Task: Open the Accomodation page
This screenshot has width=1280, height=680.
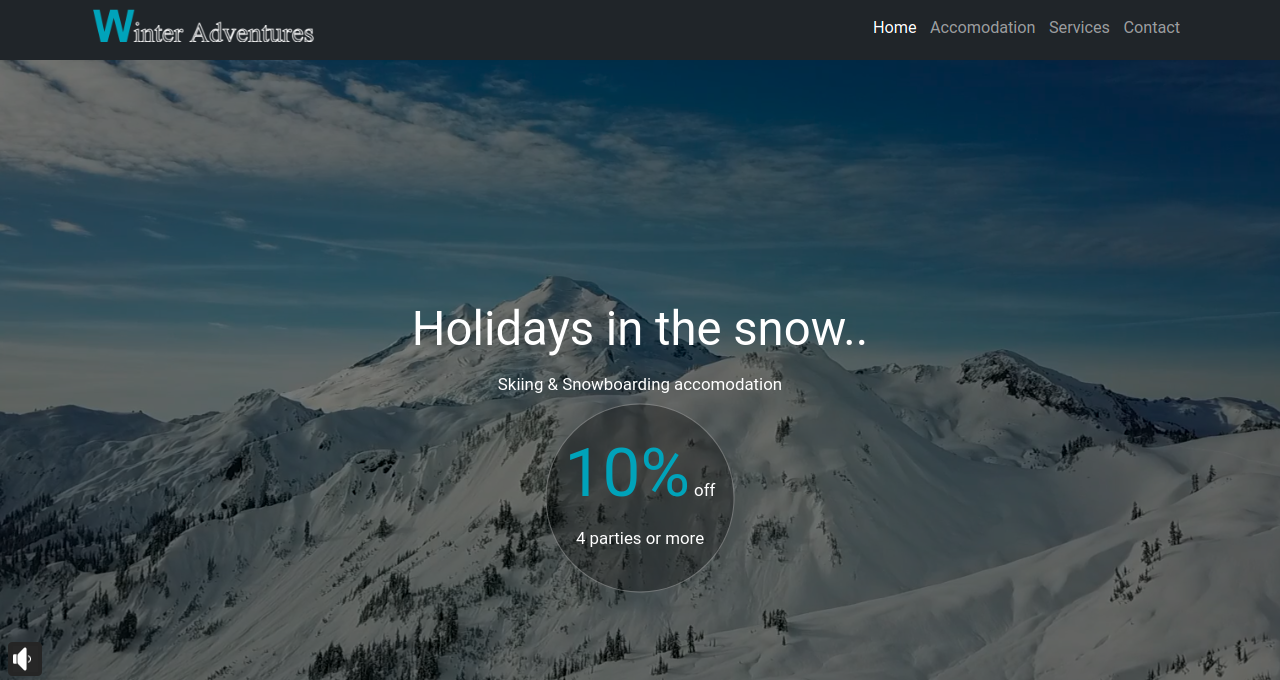Action: pyautogui.click(x=982, y=28)
